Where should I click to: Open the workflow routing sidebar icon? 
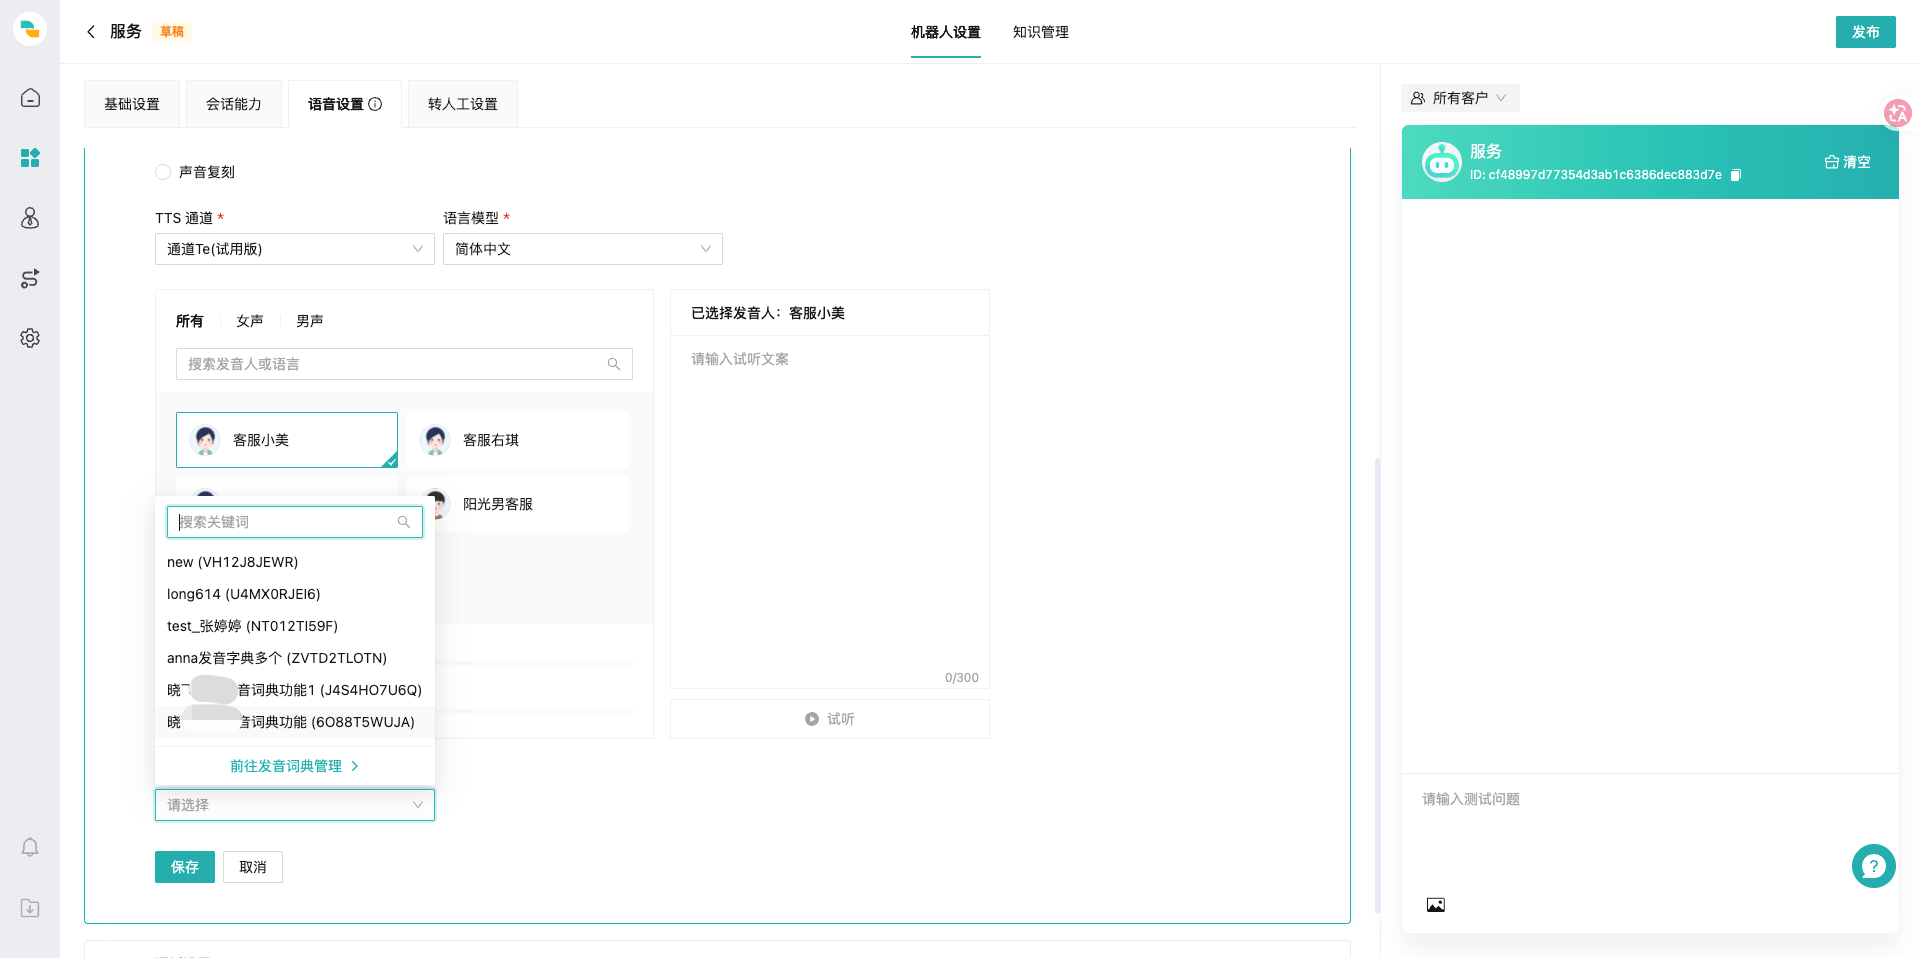[30, 278]
